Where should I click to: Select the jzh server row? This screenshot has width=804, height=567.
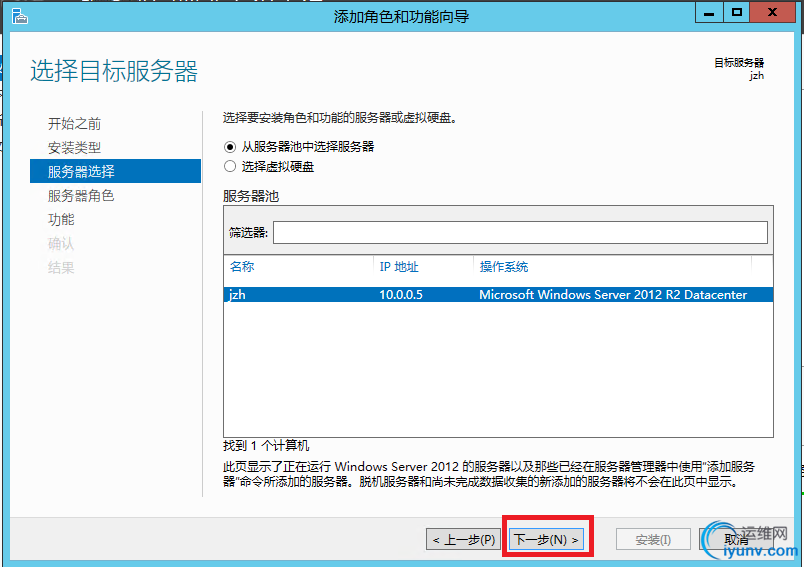coord(498,295)
